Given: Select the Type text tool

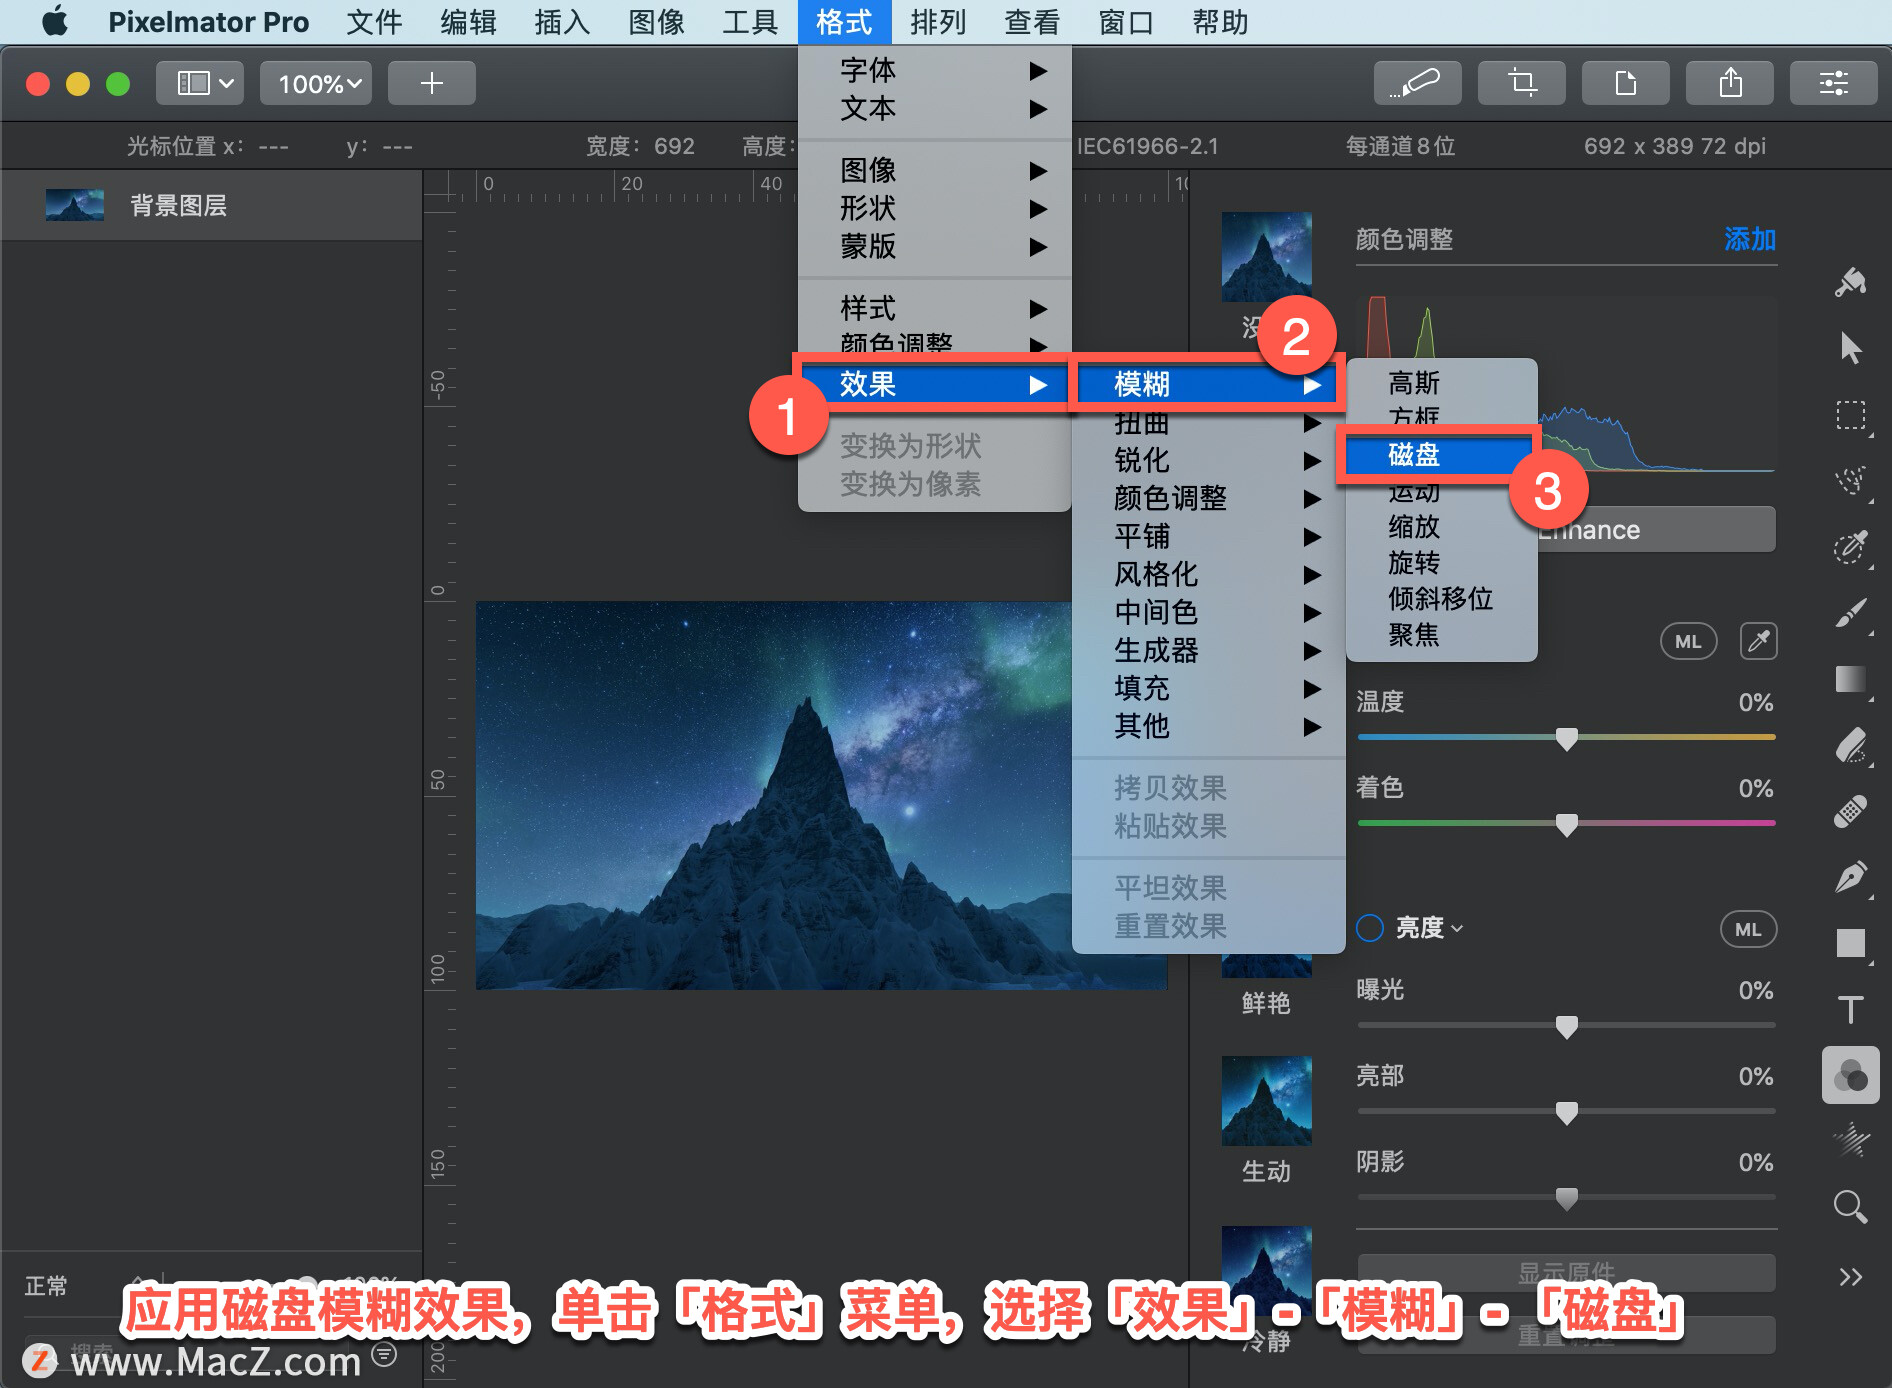Looking at the screenshot, I should tap(1851, 1009).
